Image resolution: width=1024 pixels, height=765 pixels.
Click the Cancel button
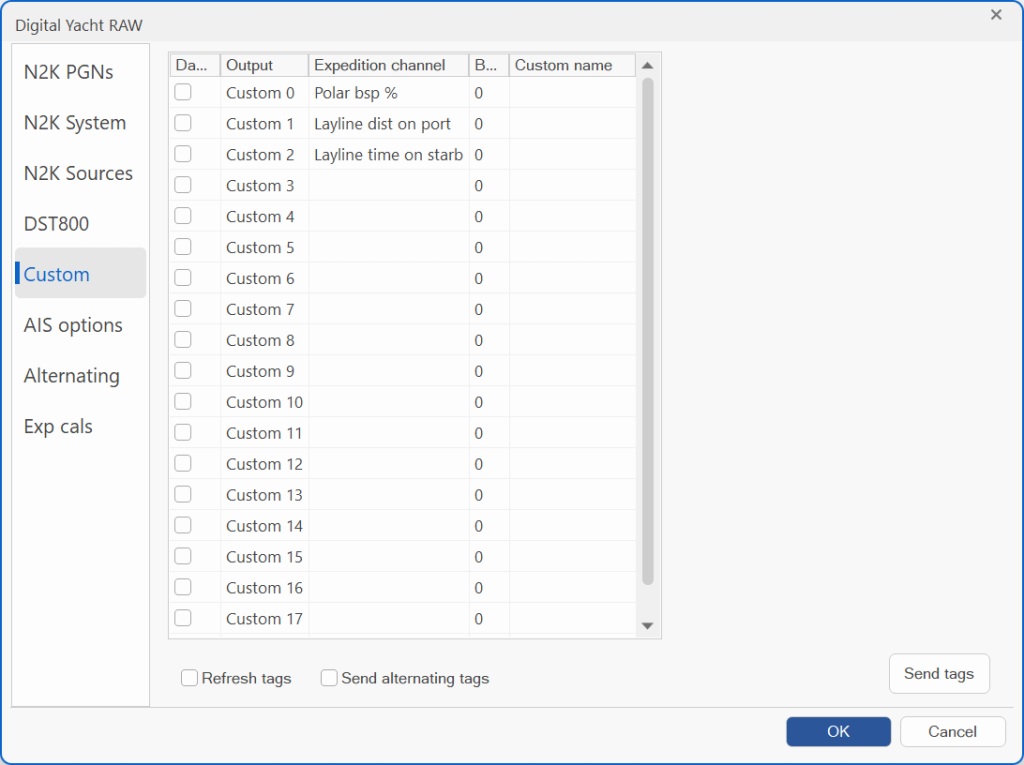(952, 731)
